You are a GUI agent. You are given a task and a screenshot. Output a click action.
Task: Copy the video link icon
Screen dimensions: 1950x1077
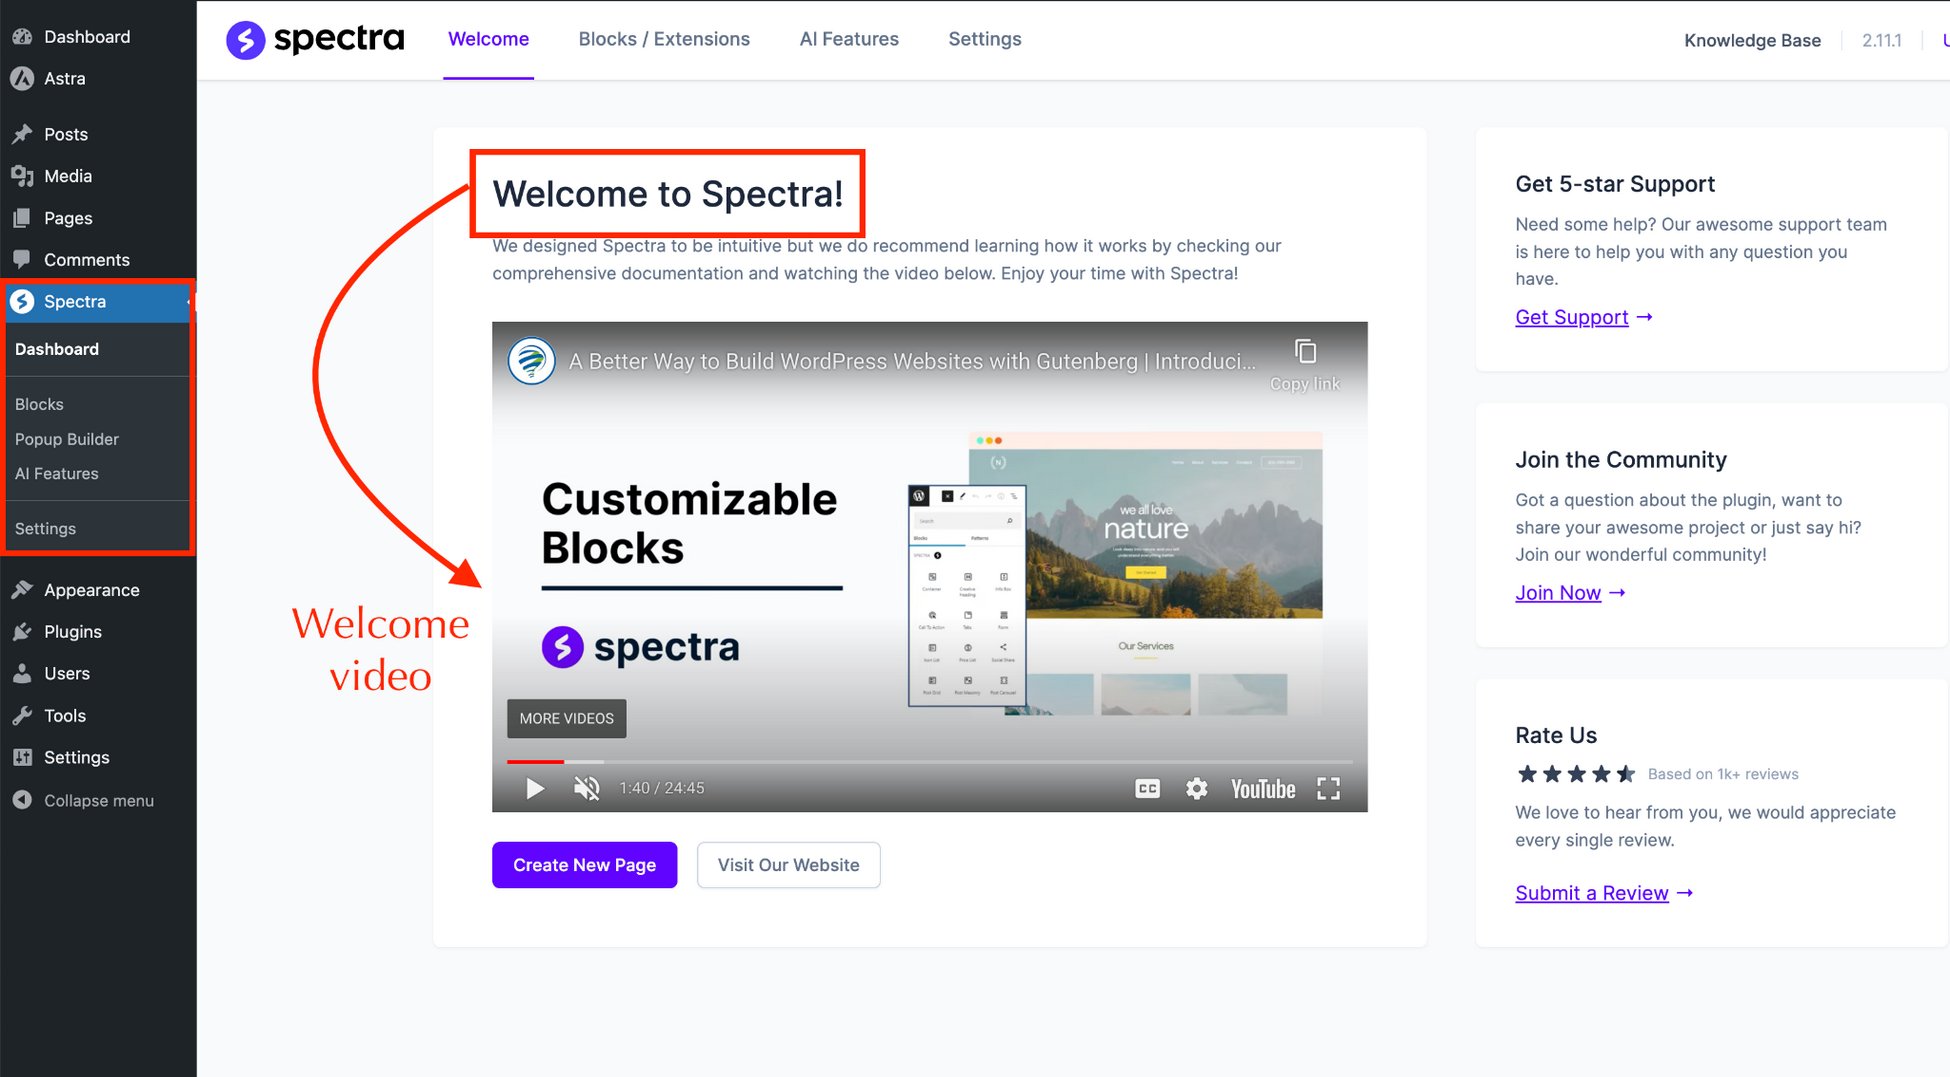click(x=1305, y=352)
